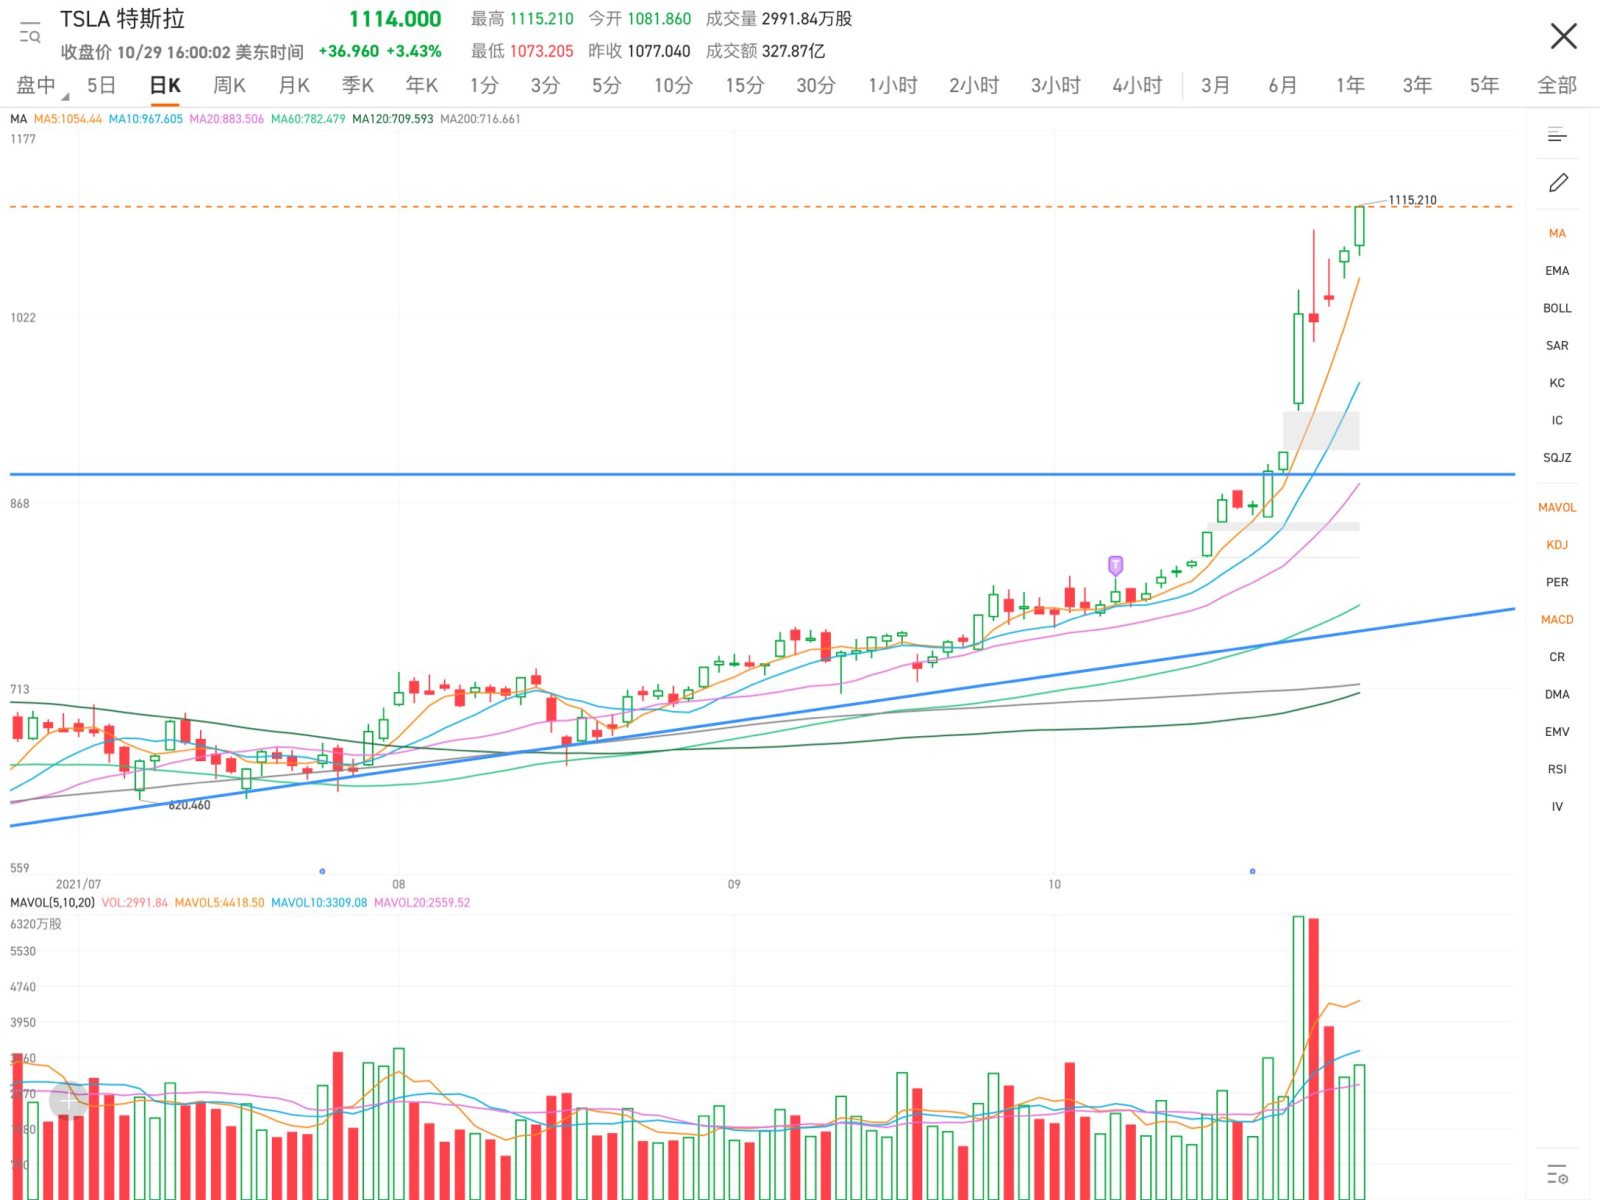
Task: Toggle the IV sub-indicator
Action: (1557, 807)
